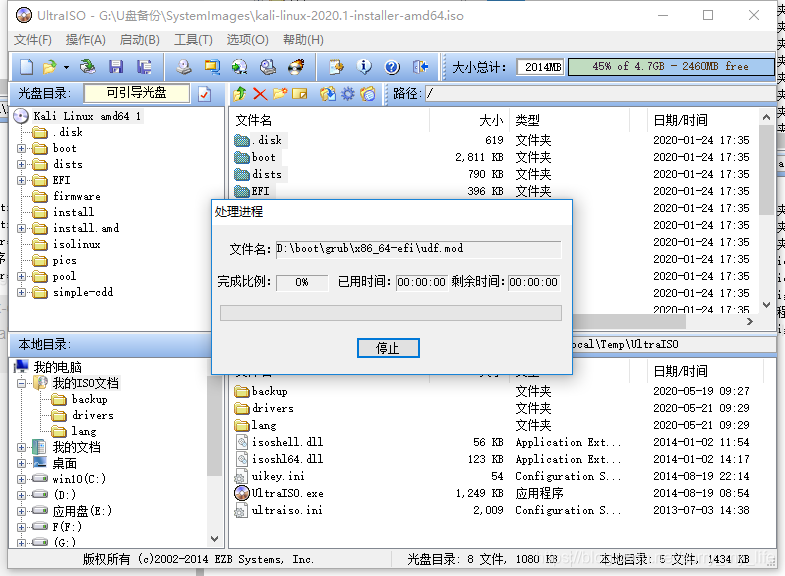Expand the dists folder tree node
Viewport: 785px width, 576px height.
pyautogui.click(x=21, y=164)
